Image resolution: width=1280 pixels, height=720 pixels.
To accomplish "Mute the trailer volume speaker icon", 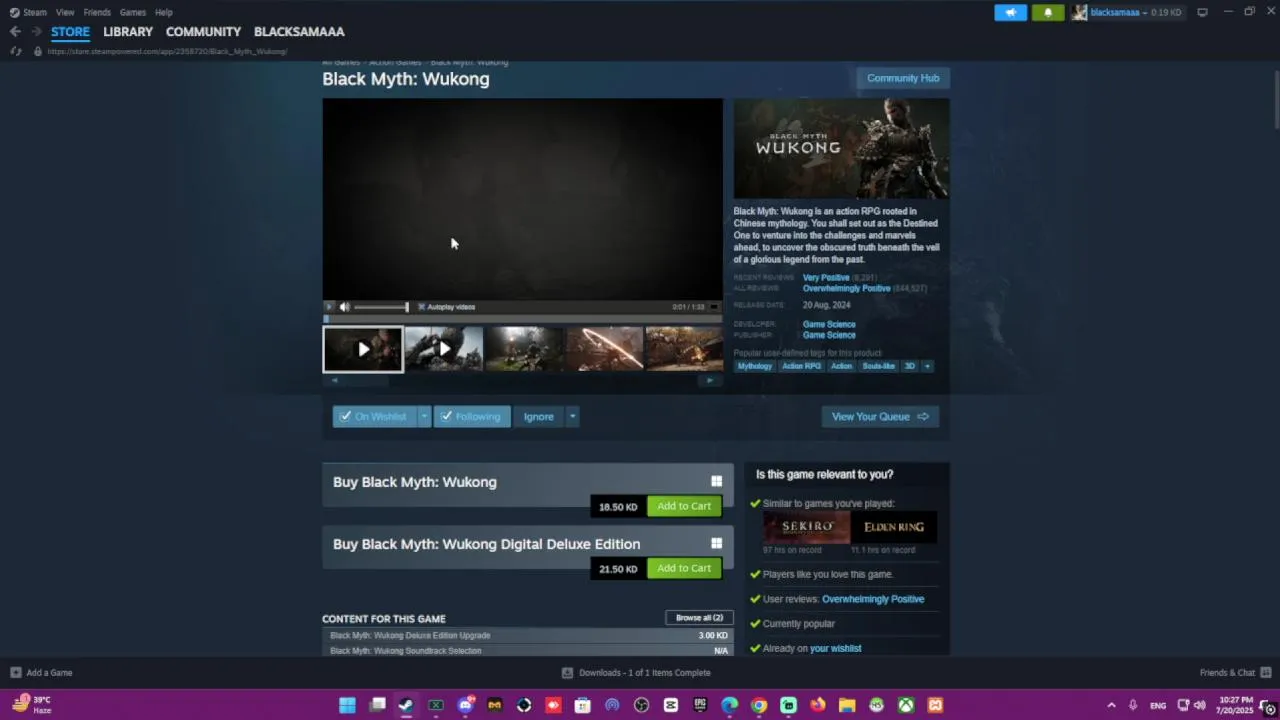I will pos(344,307).
